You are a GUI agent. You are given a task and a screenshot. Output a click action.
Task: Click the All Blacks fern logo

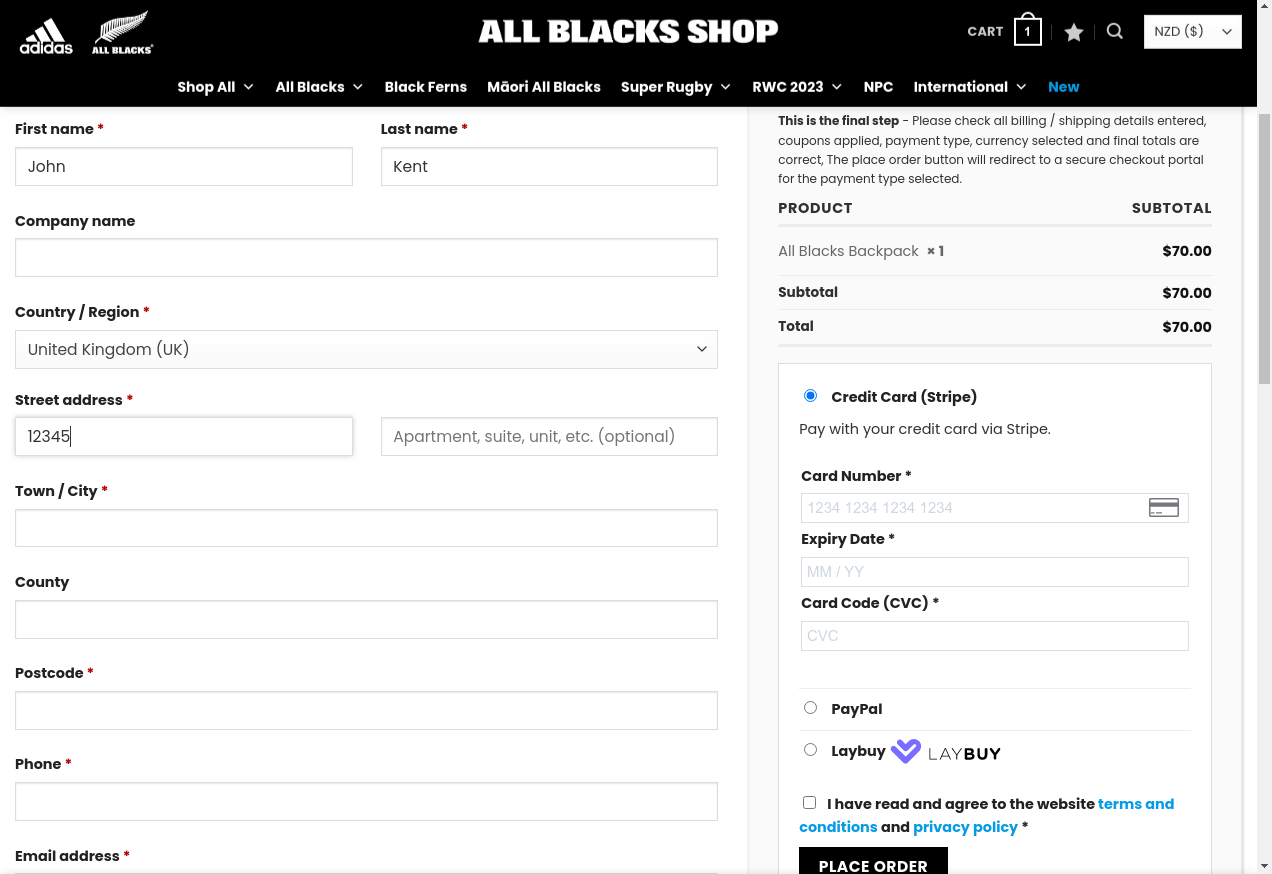tap(122, 33)
